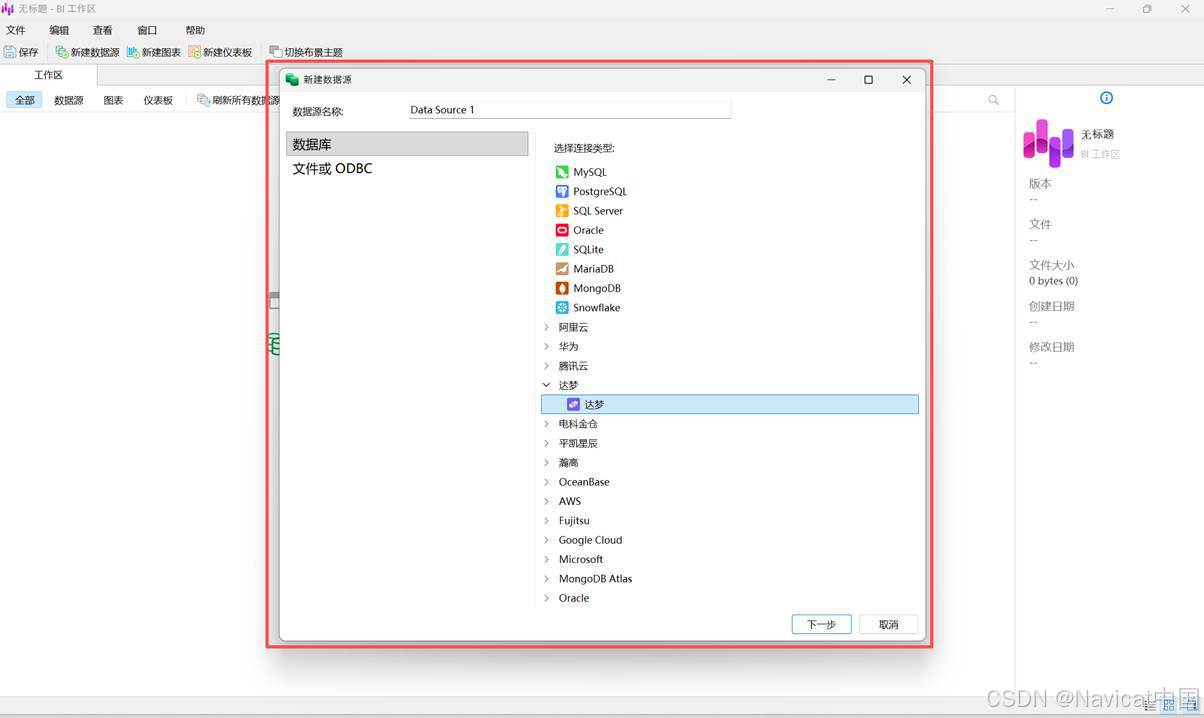Select MariaDB connection type
The width and height of the screenshot is (1204, 718).
pyautogui.click(x=585, y=269)
